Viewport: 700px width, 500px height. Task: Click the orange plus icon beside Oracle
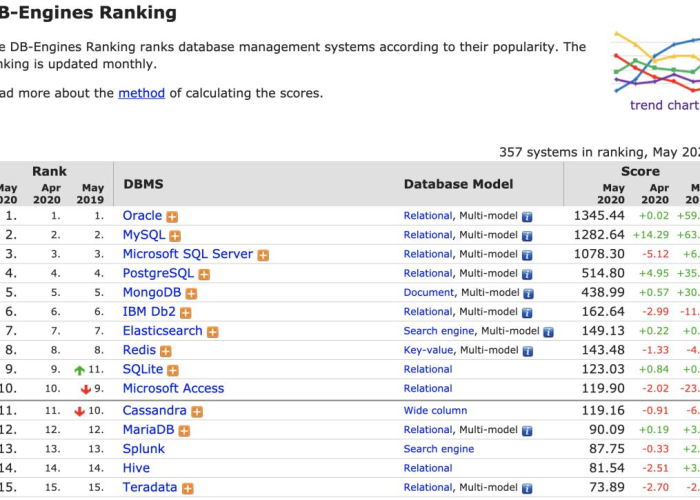[x=172, y=217]
